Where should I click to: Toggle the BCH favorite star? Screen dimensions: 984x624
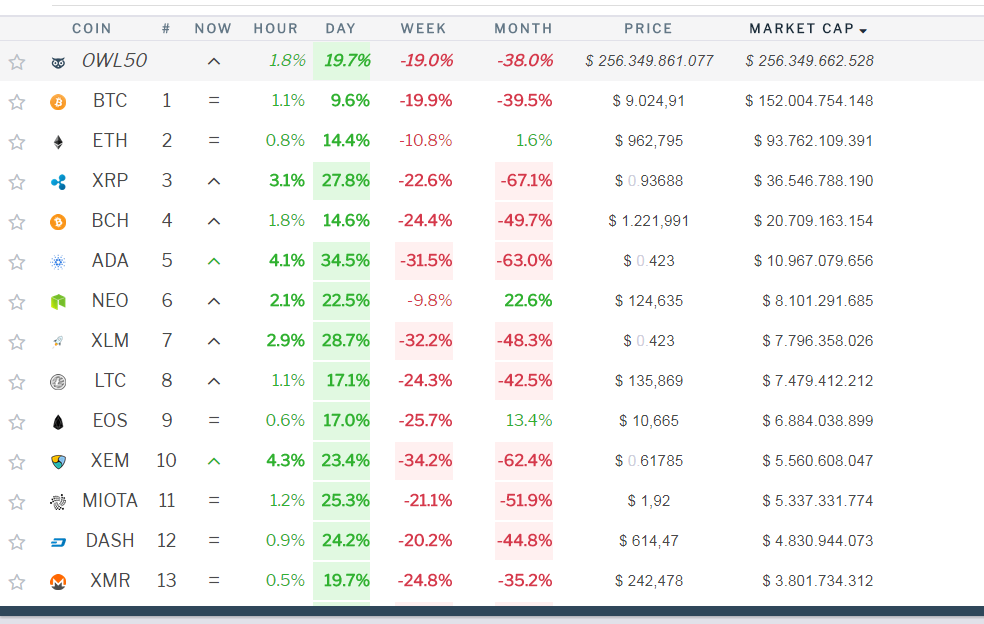point(17,222)
